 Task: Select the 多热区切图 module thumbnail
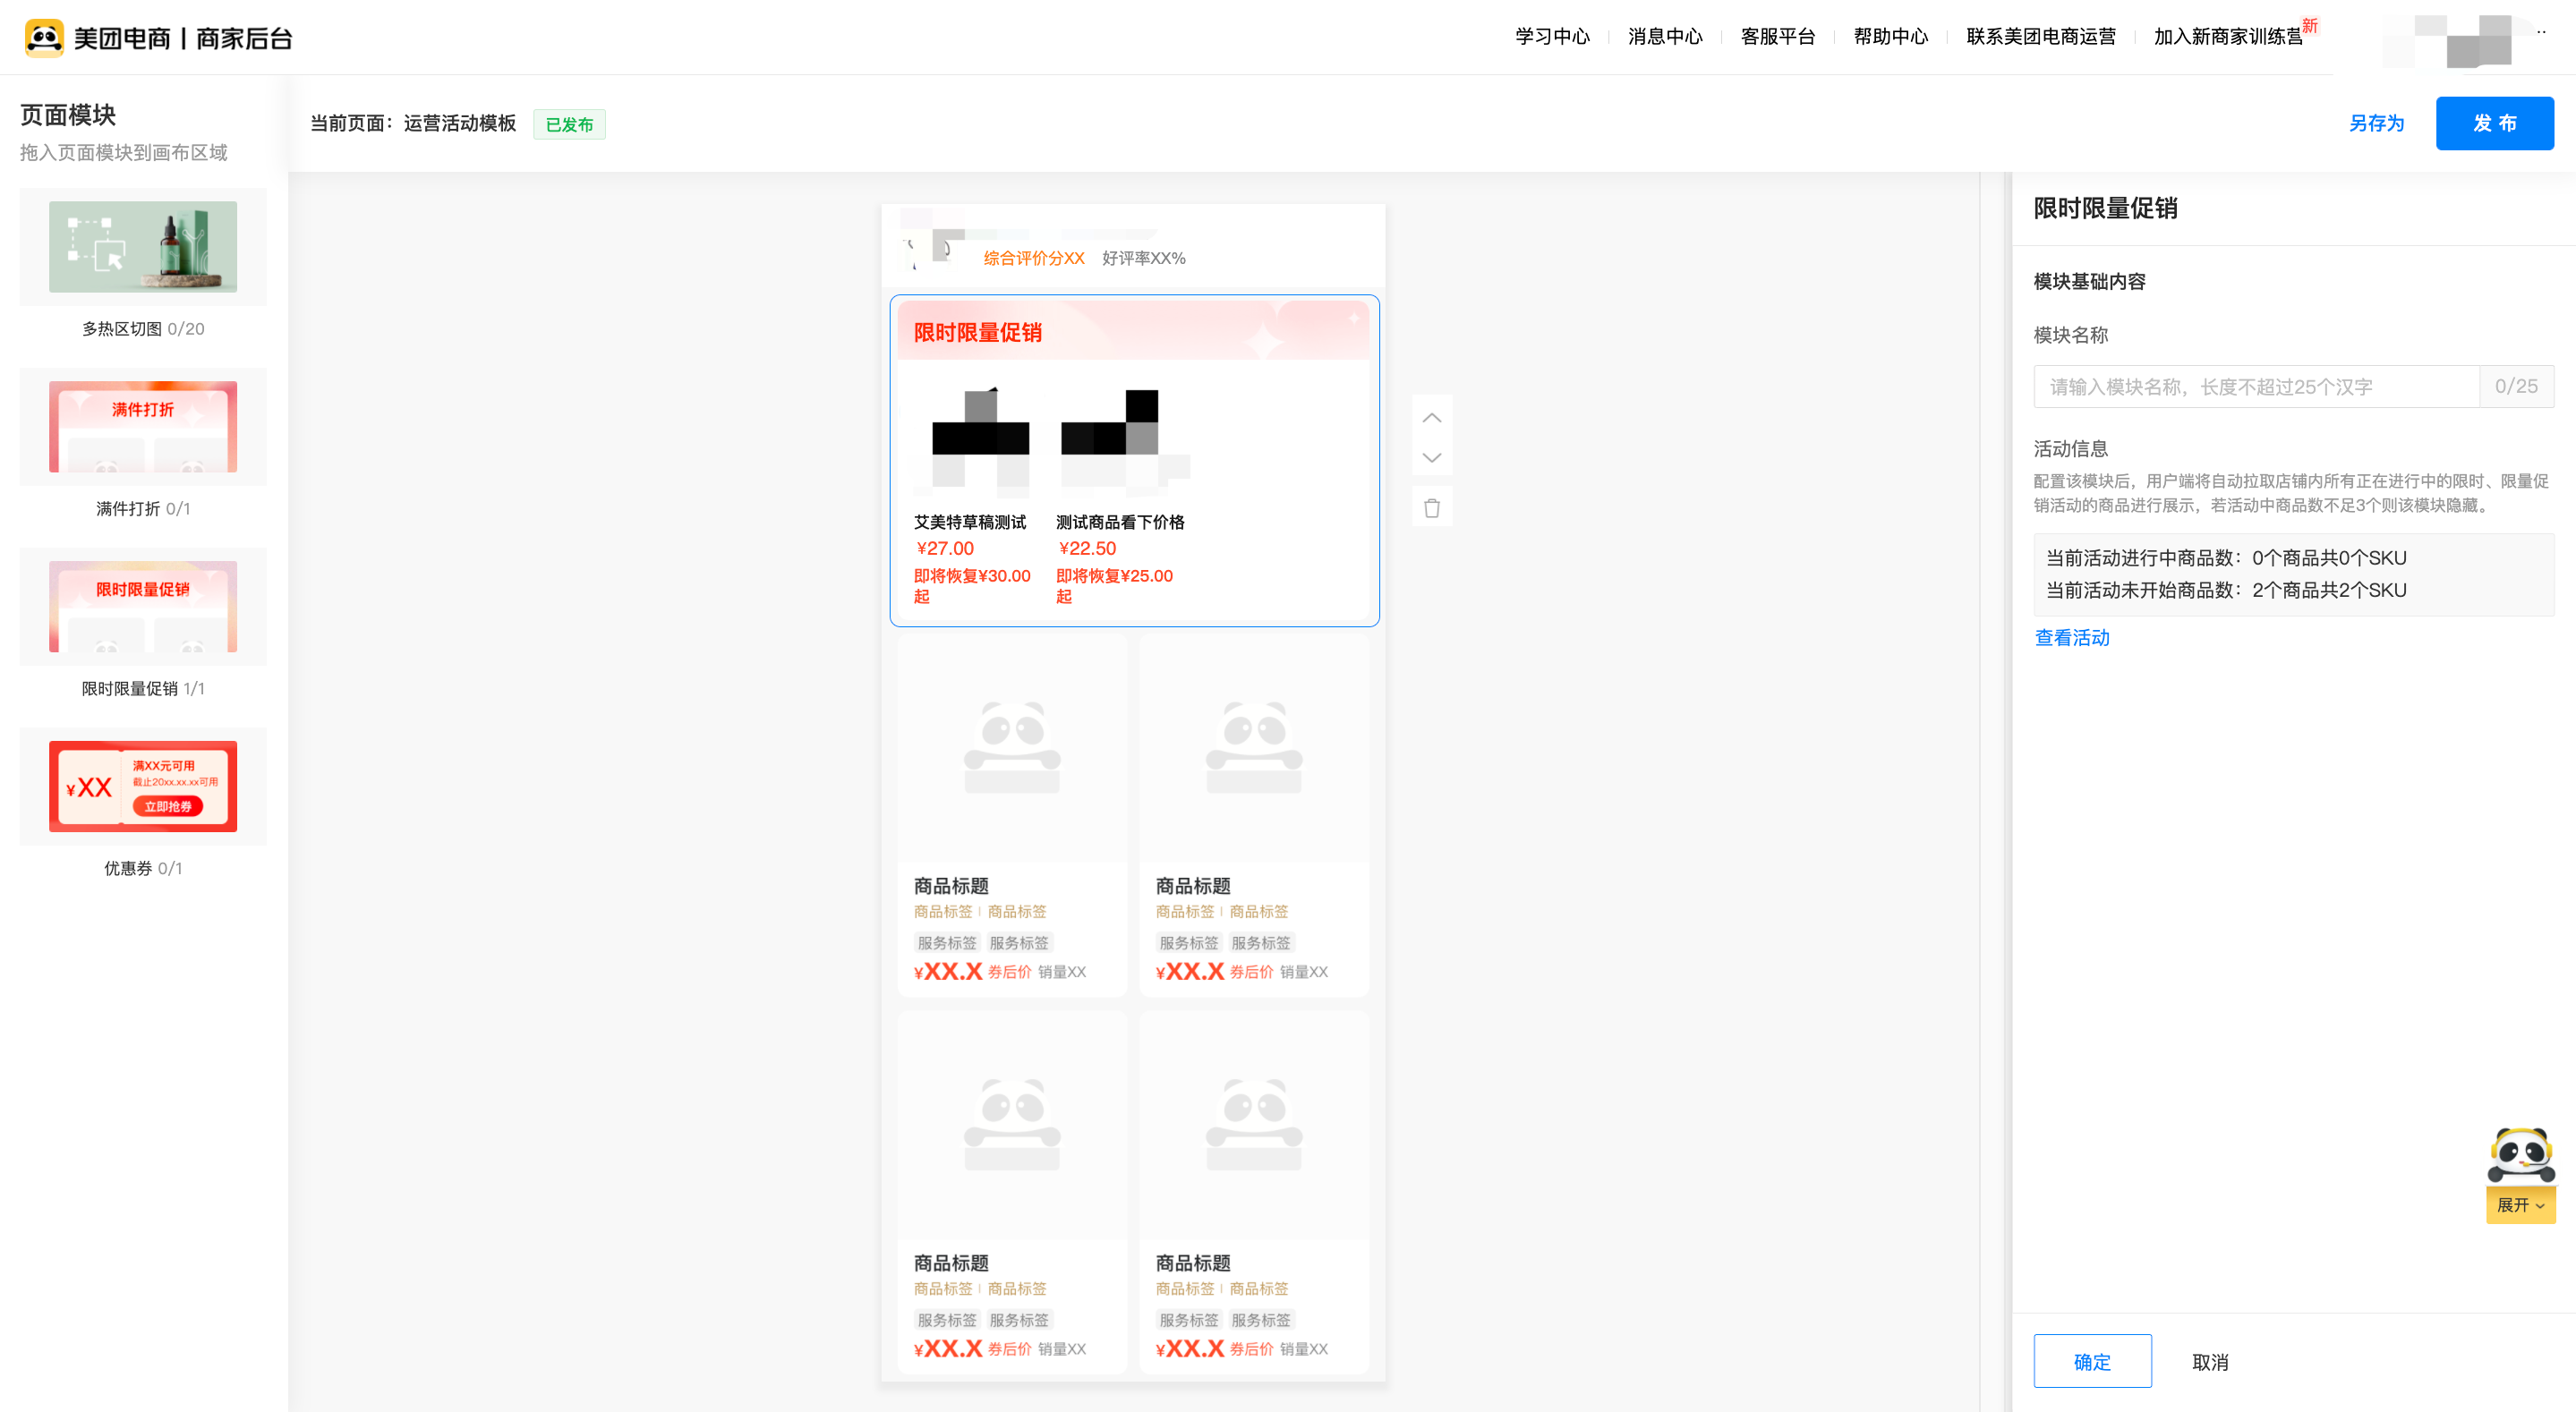point(143,247)
